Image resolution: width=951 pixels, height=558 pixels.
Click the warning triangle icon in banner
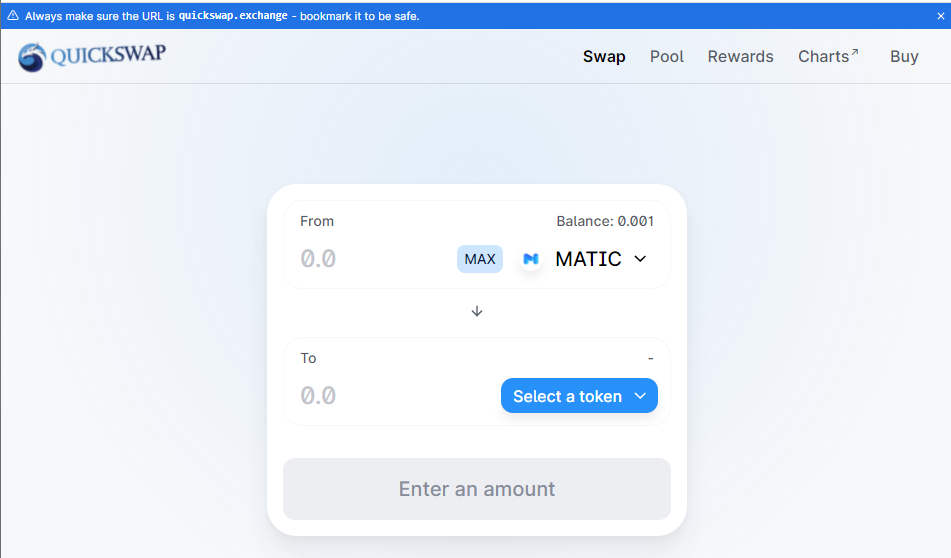click(13, 16)
